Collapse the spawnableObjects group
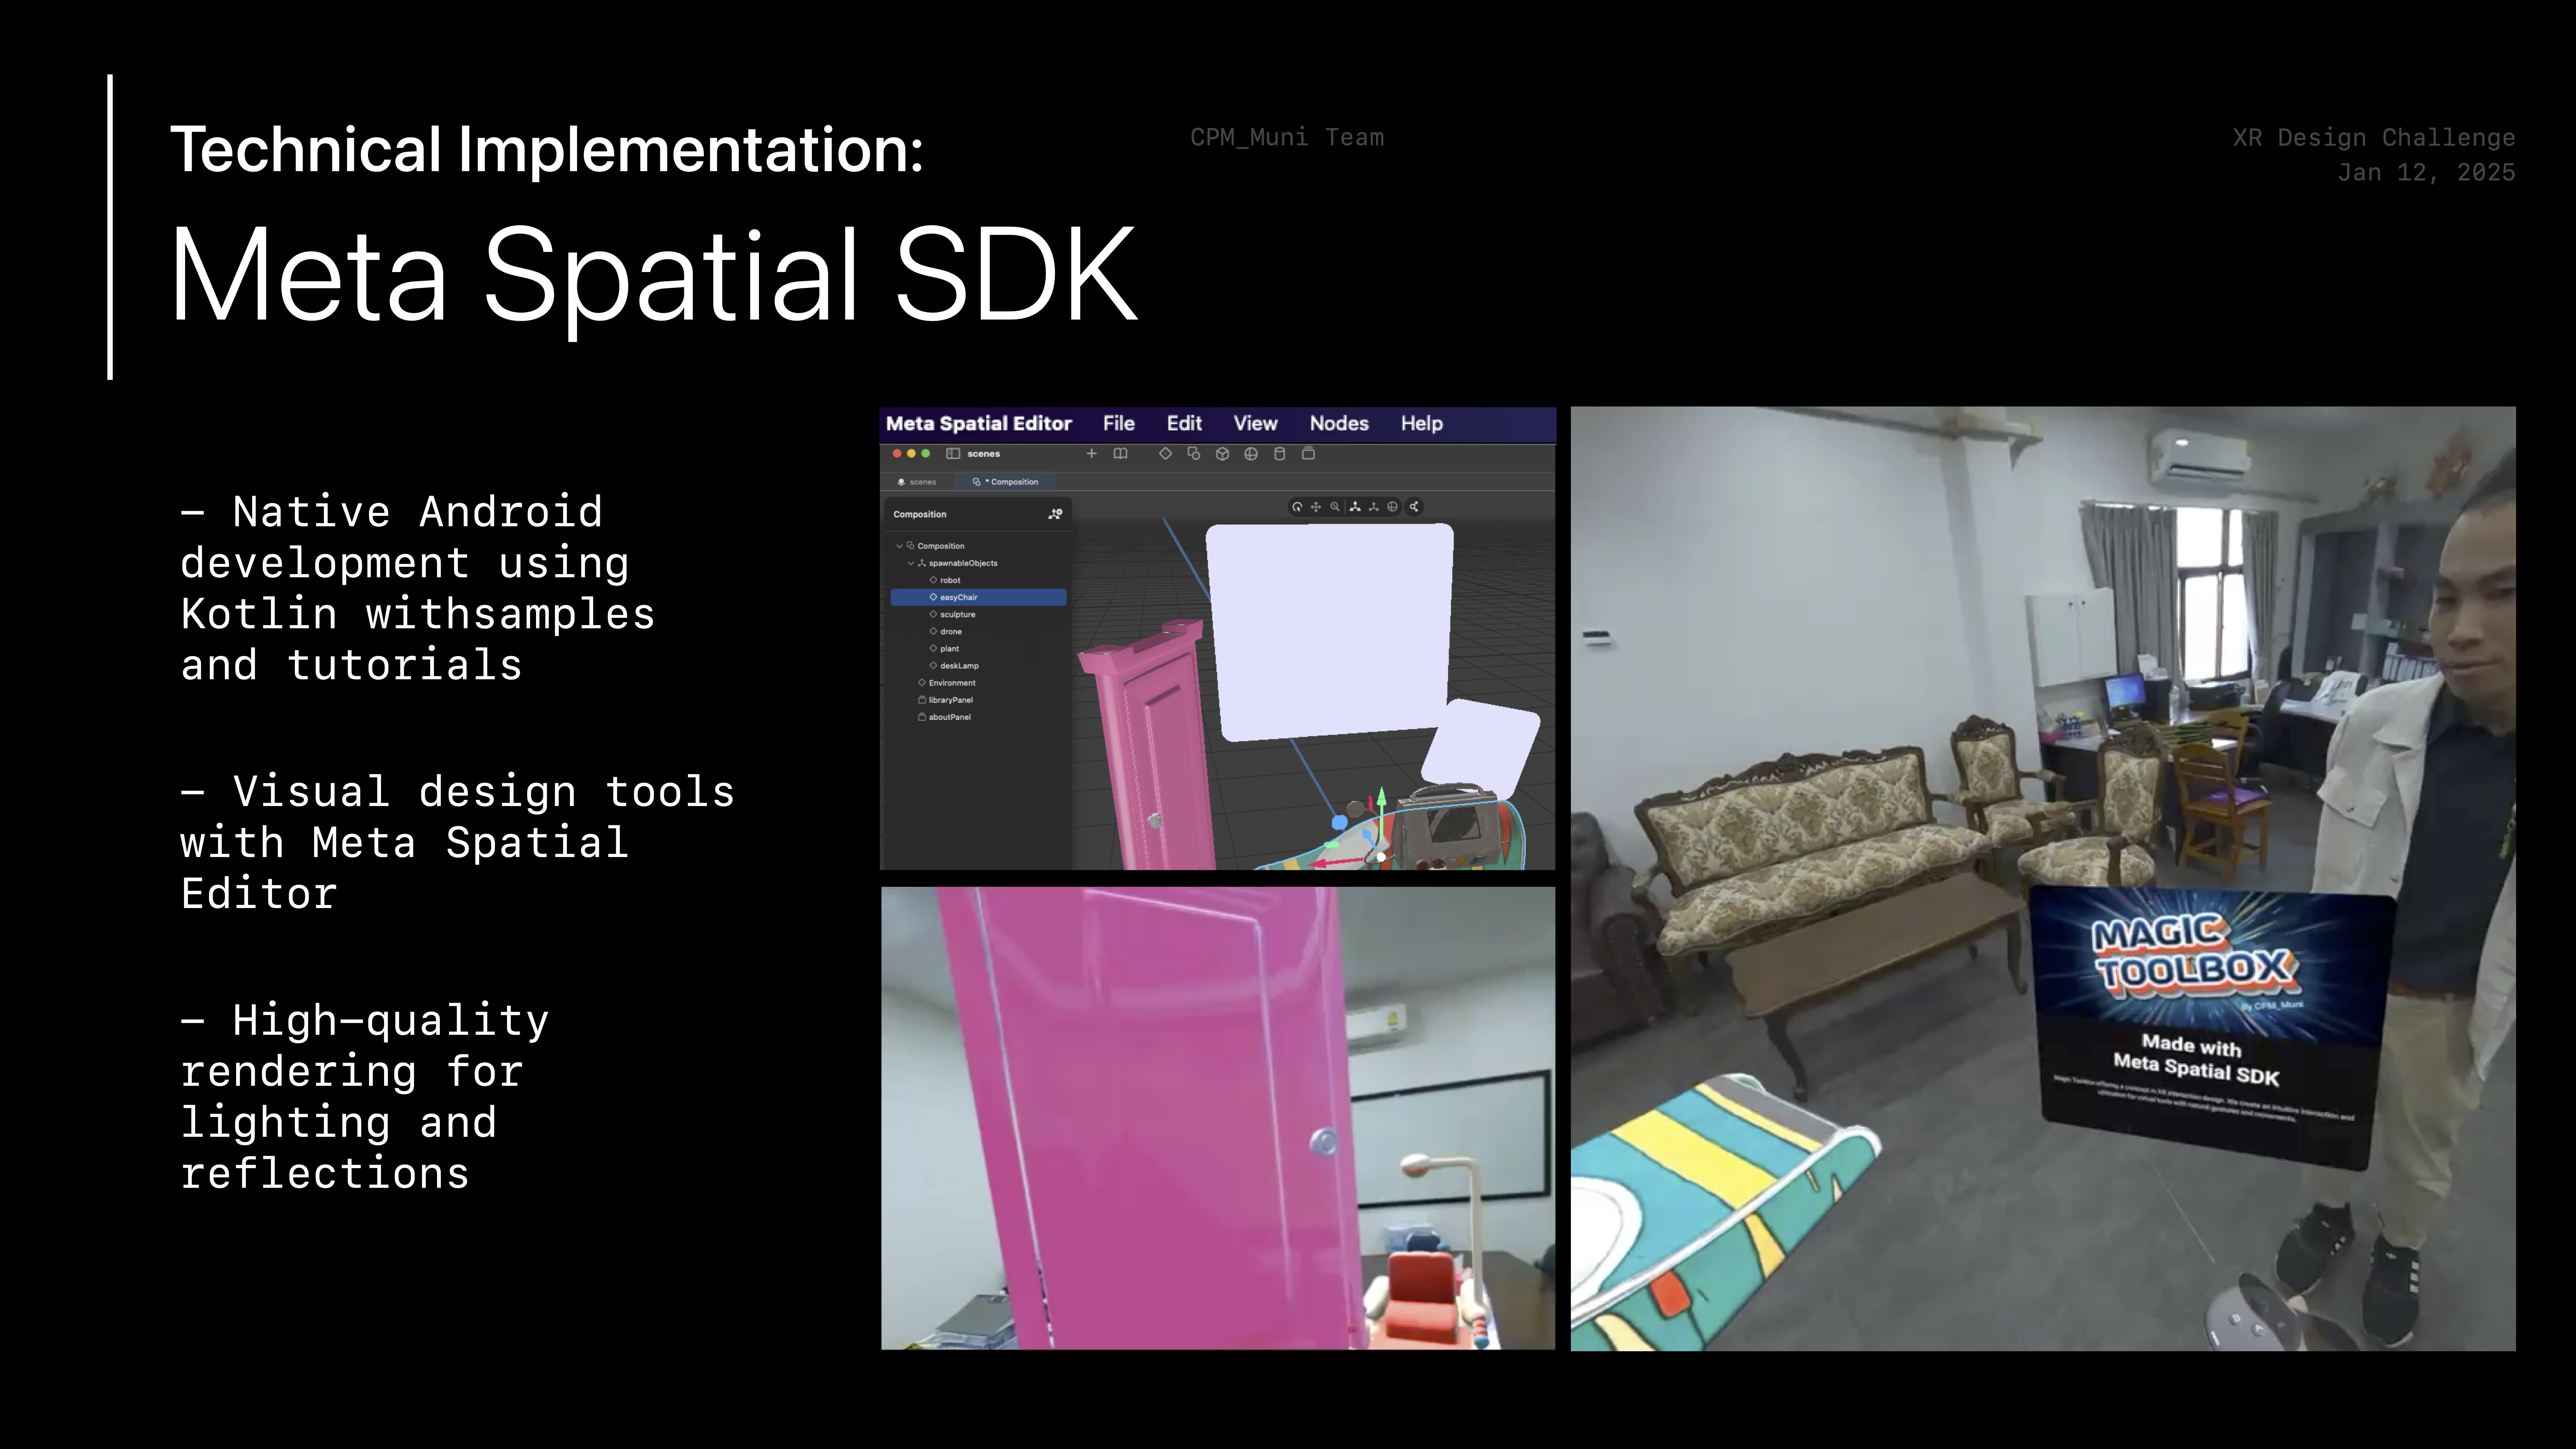 910,563
